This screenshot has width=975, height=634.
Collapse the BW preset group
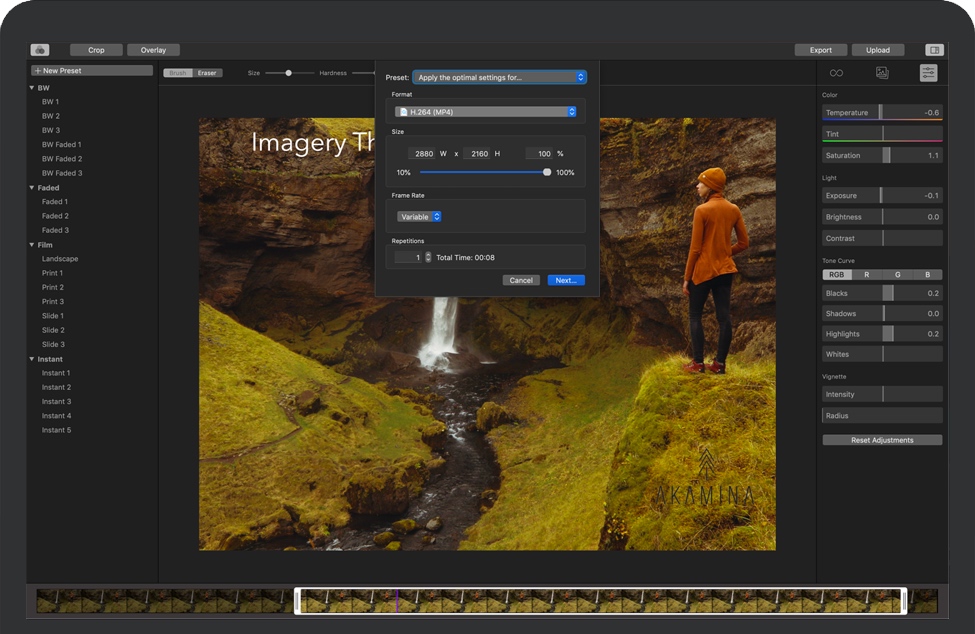click(32, 88)
